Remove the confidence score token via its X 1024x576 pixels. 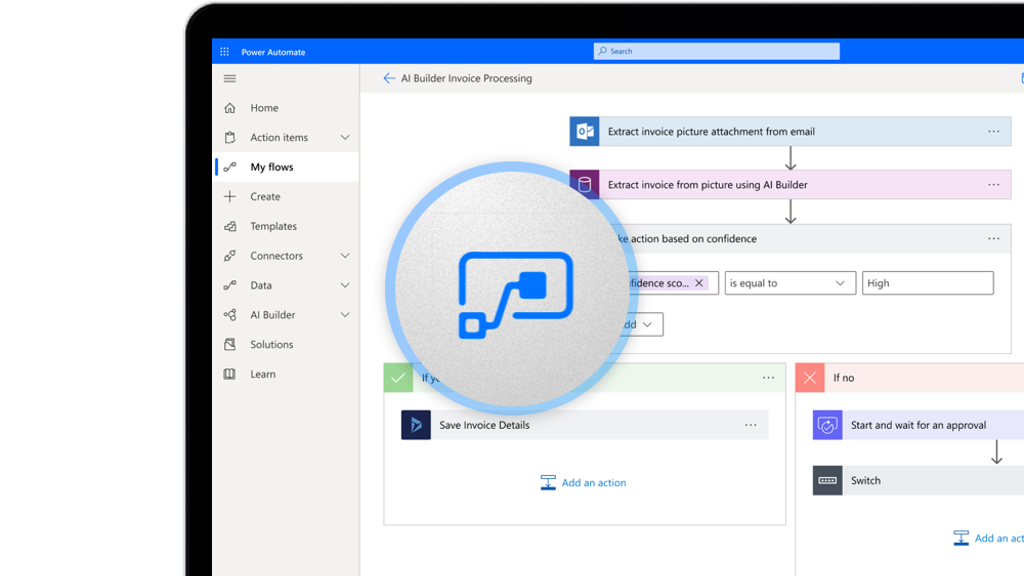(699, 283)
